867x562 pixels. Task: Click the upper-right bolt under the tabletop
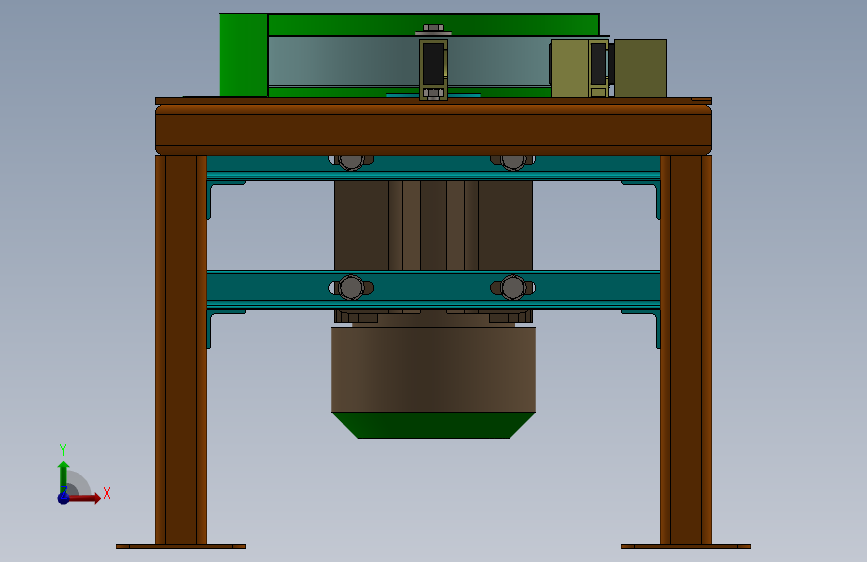pos(513,162)
